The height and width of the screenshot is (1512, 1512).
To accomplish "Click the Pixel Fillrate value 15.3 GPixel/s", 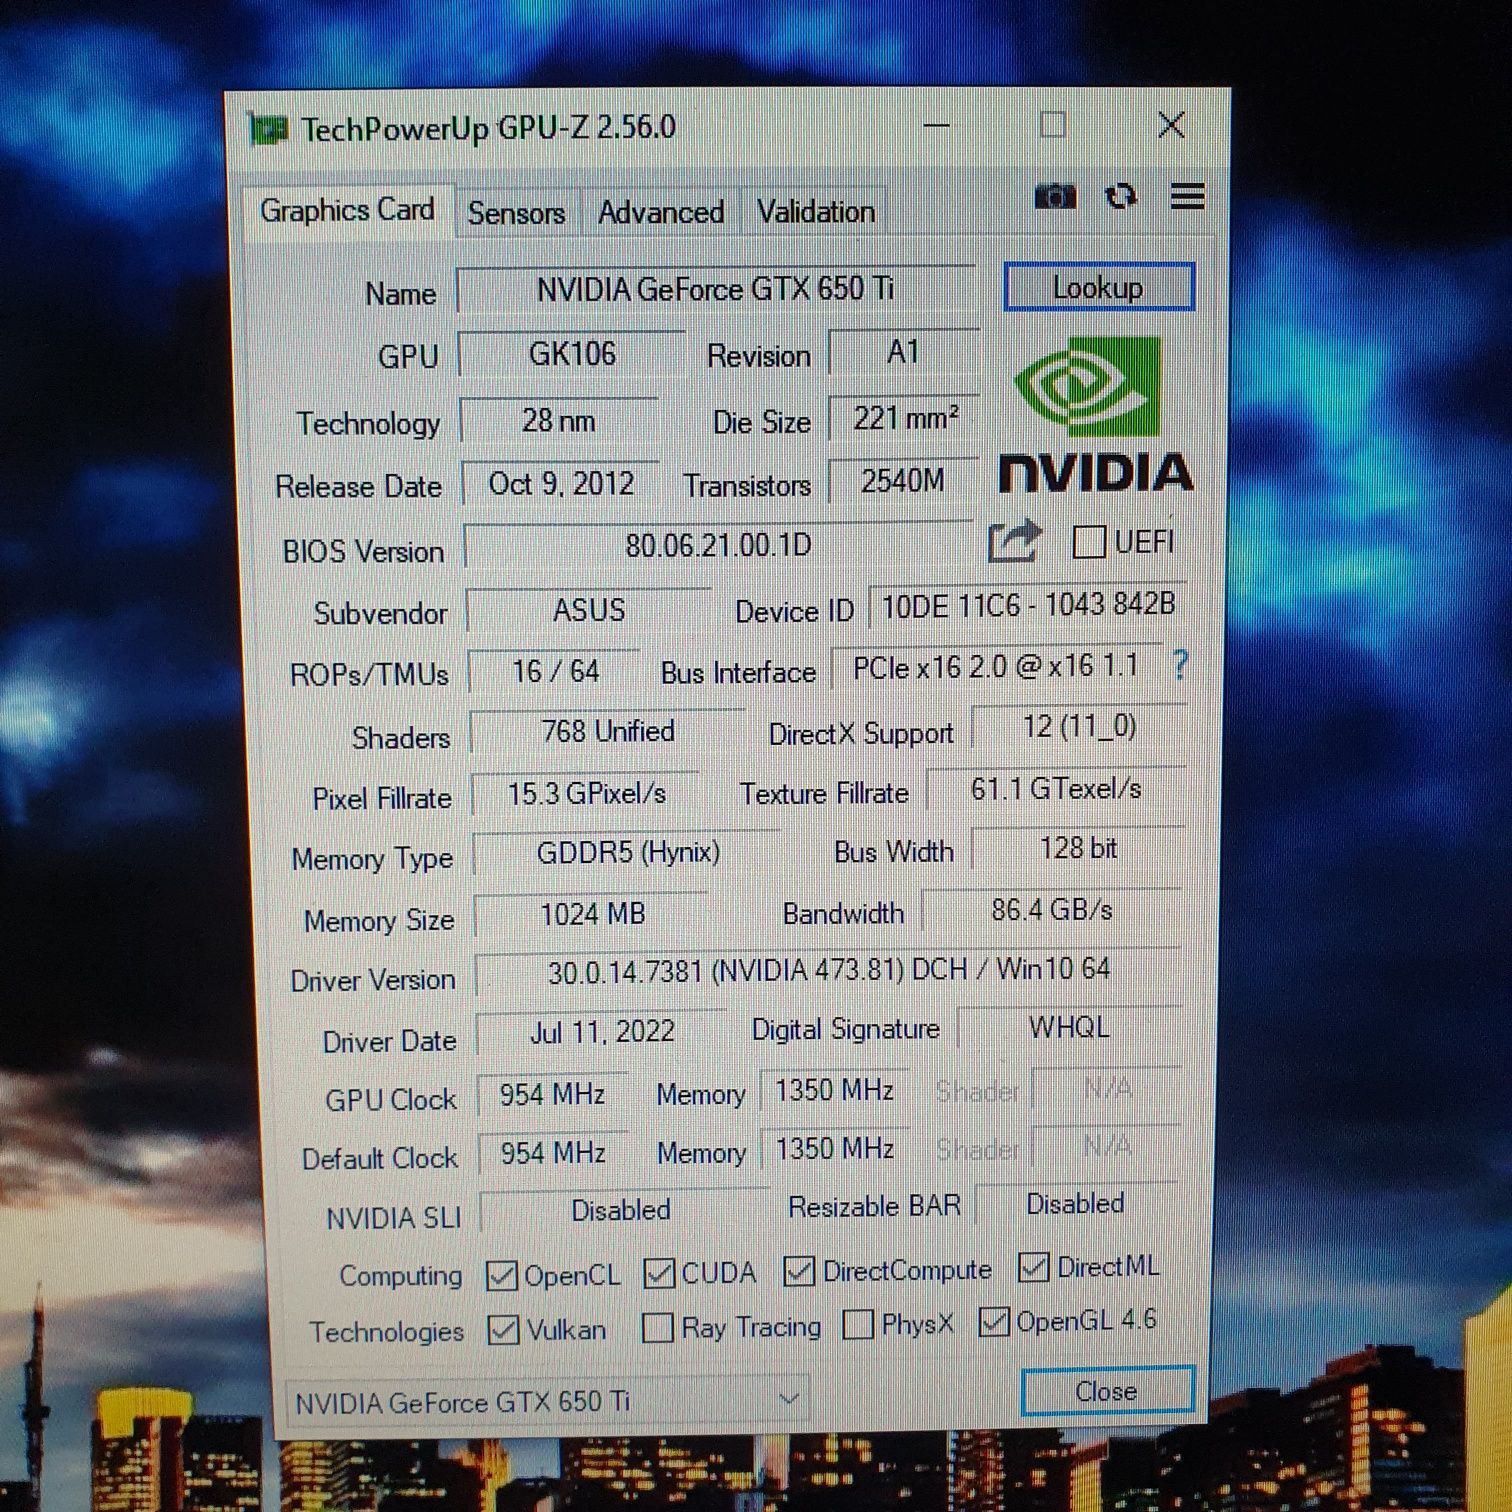I will point(586,794).
